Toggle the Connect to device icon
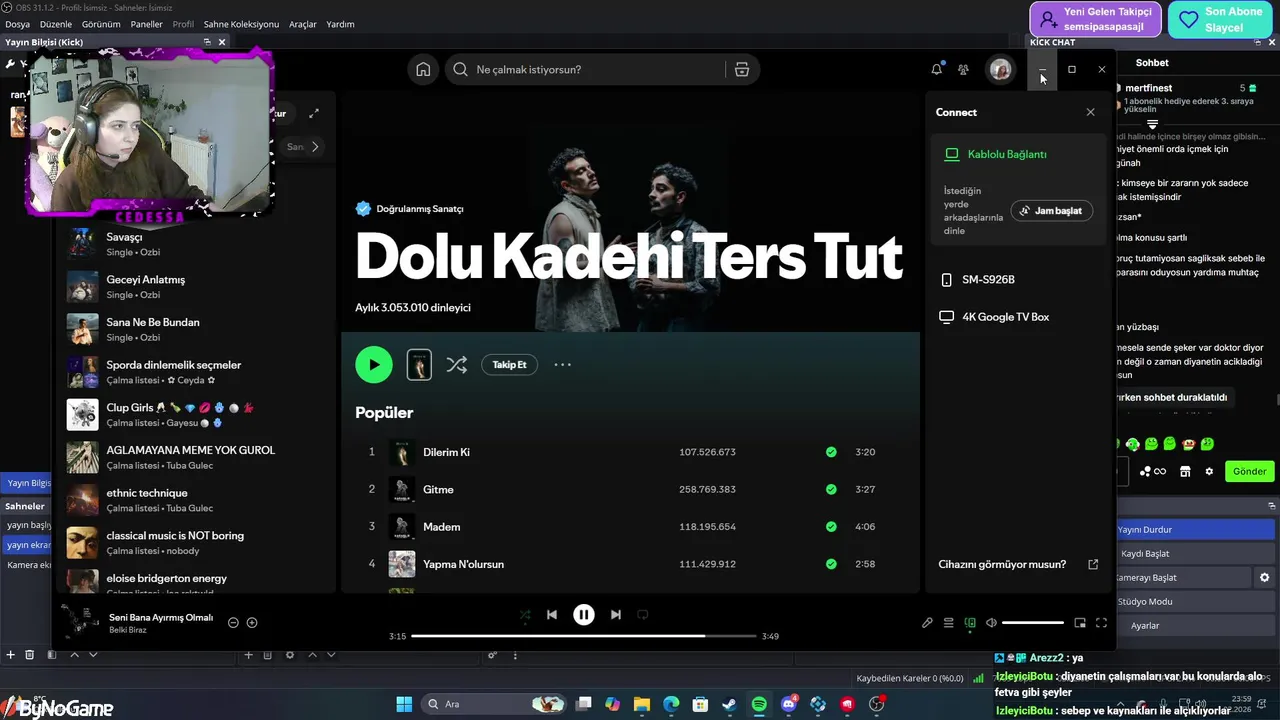1280x720 pixels. [970, 623]
